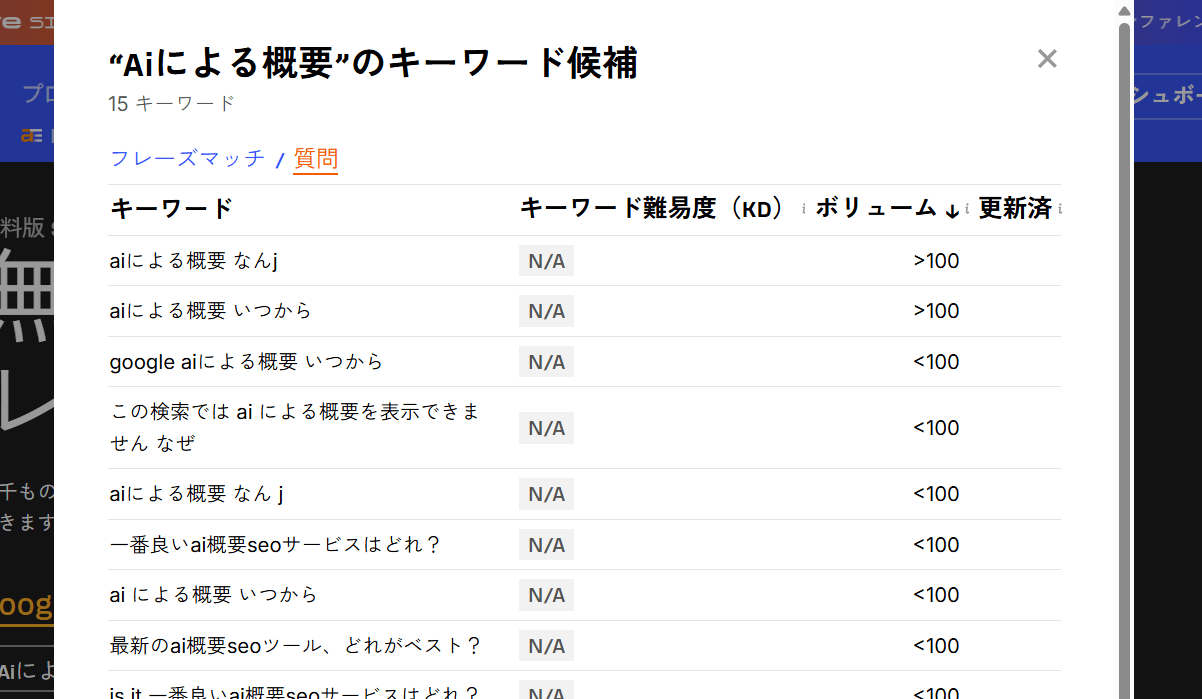
Task: Select the 質問 tab
Action: pyautogui.click(x=314, y=158)
